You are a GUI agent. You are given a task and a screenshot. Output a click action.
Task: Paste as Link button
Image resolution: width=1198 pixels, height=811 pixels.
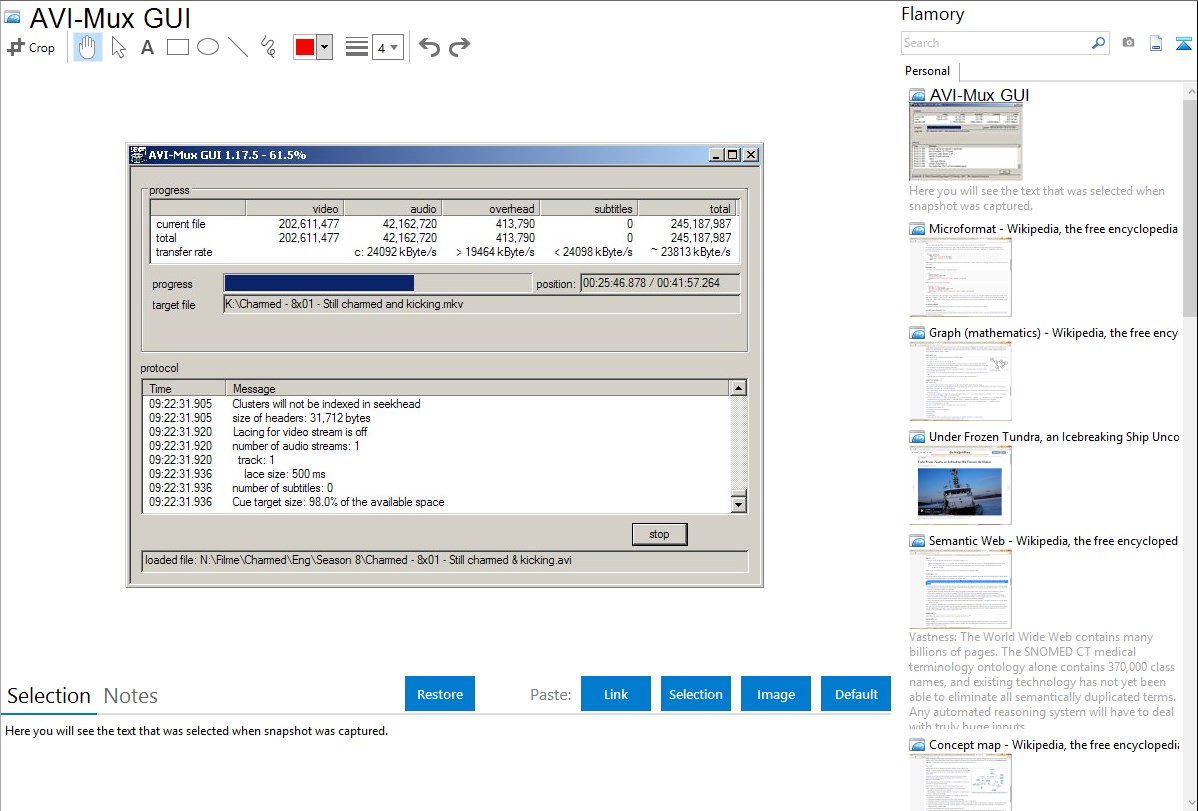[x=616, y=694]
